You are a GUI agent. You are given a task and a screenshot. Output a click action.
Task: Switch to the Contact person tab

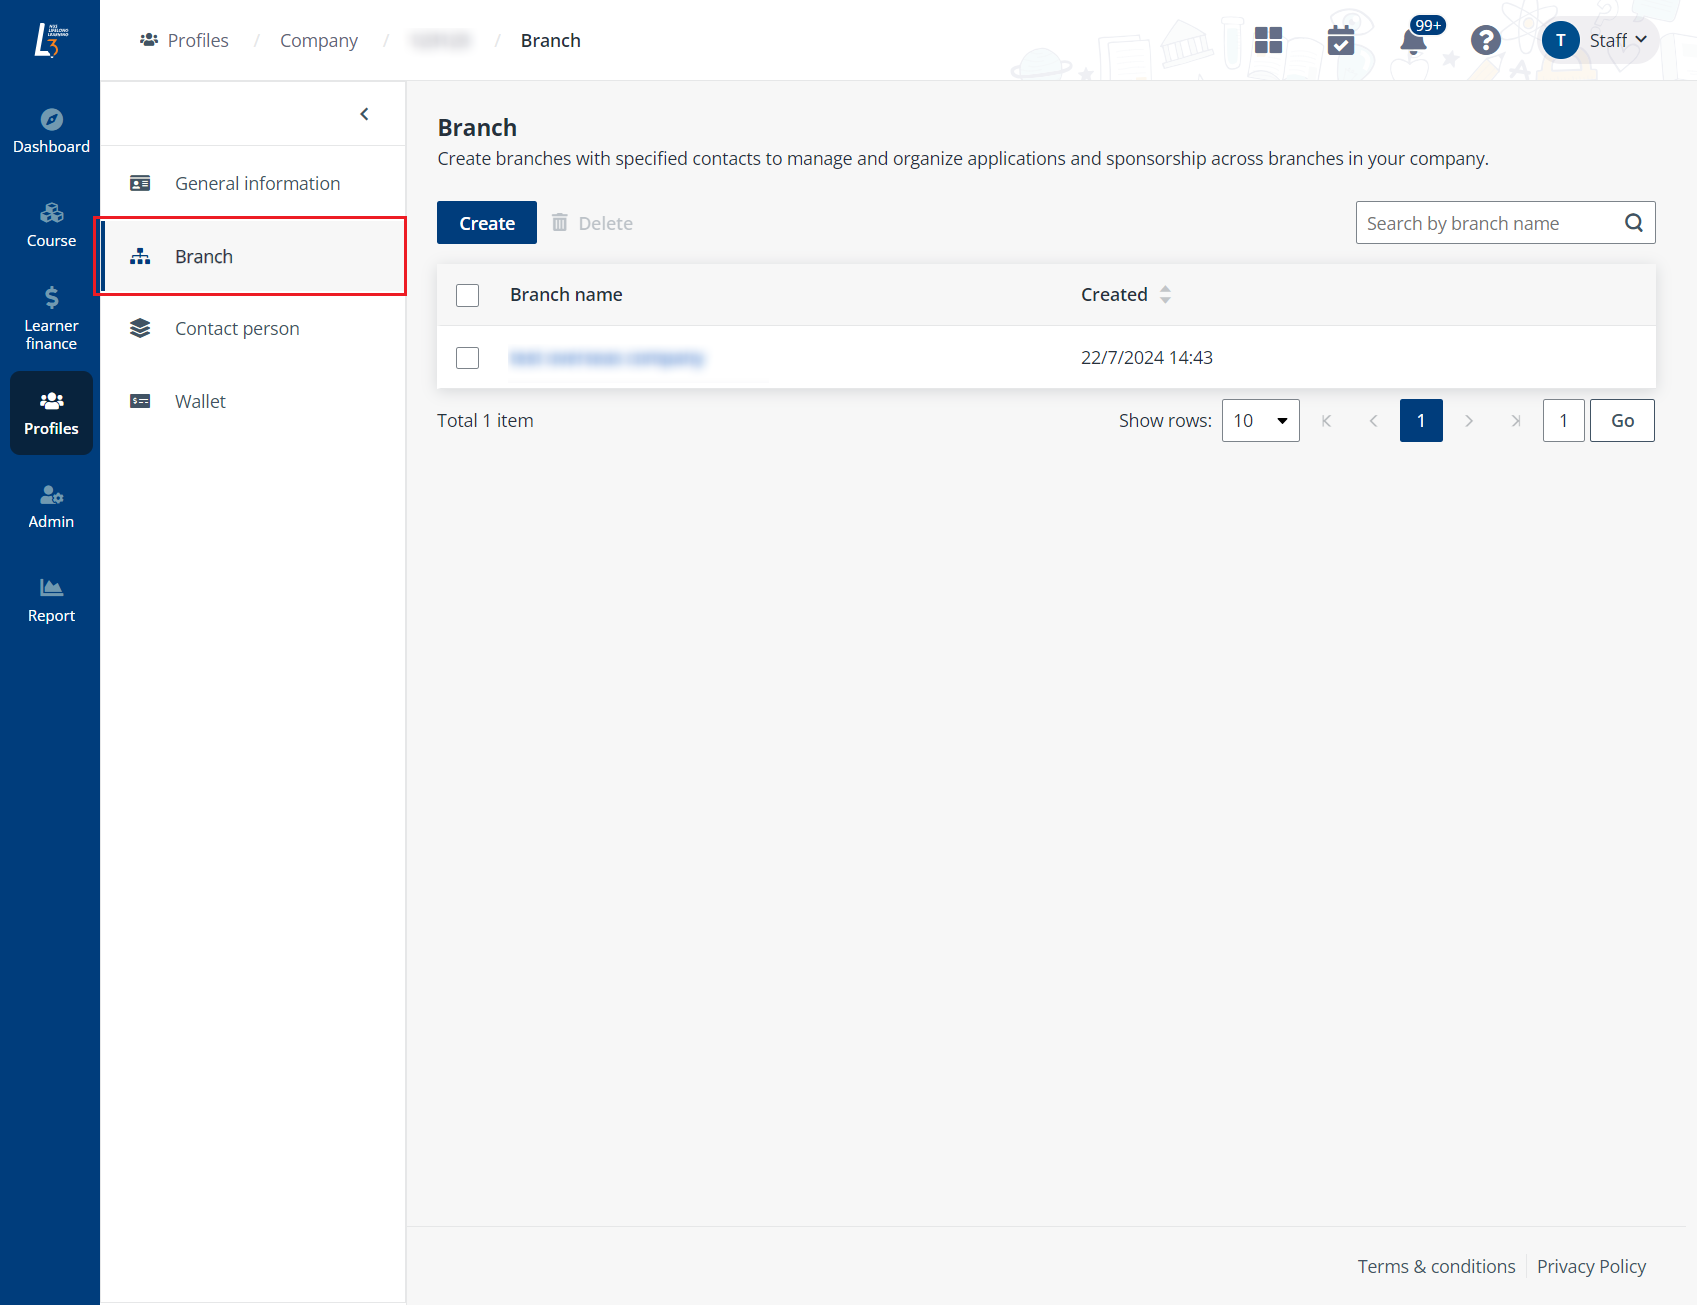tap(236, 328)
